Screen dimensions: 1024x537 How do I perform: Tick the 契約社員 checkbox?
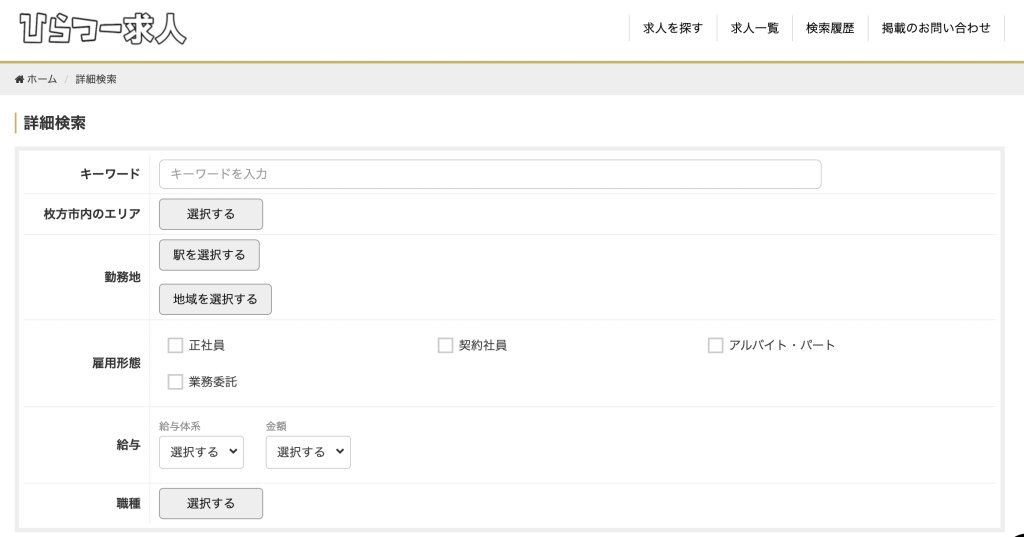pyautogui.click(x=446, y=346)
